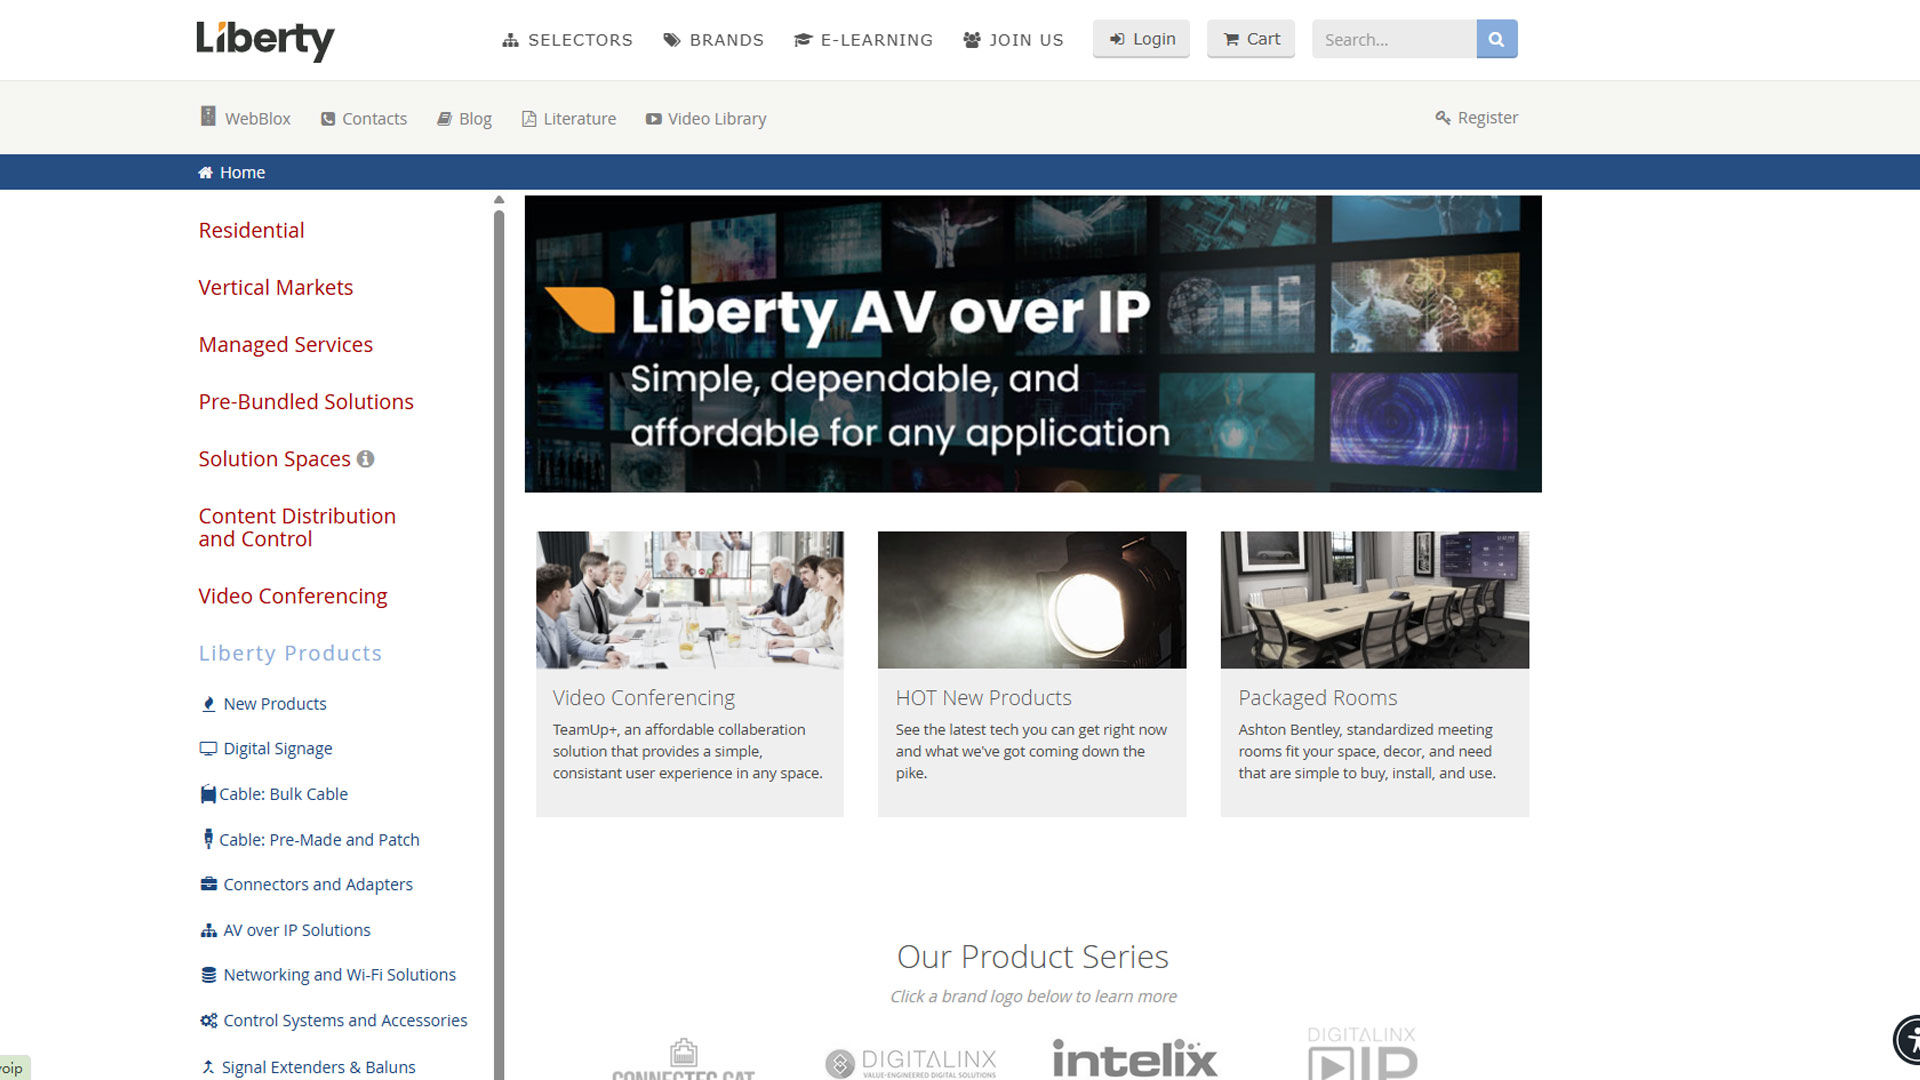
Task: Expand Pre-Bundled Solutions category
Action: tap(306, 401)
